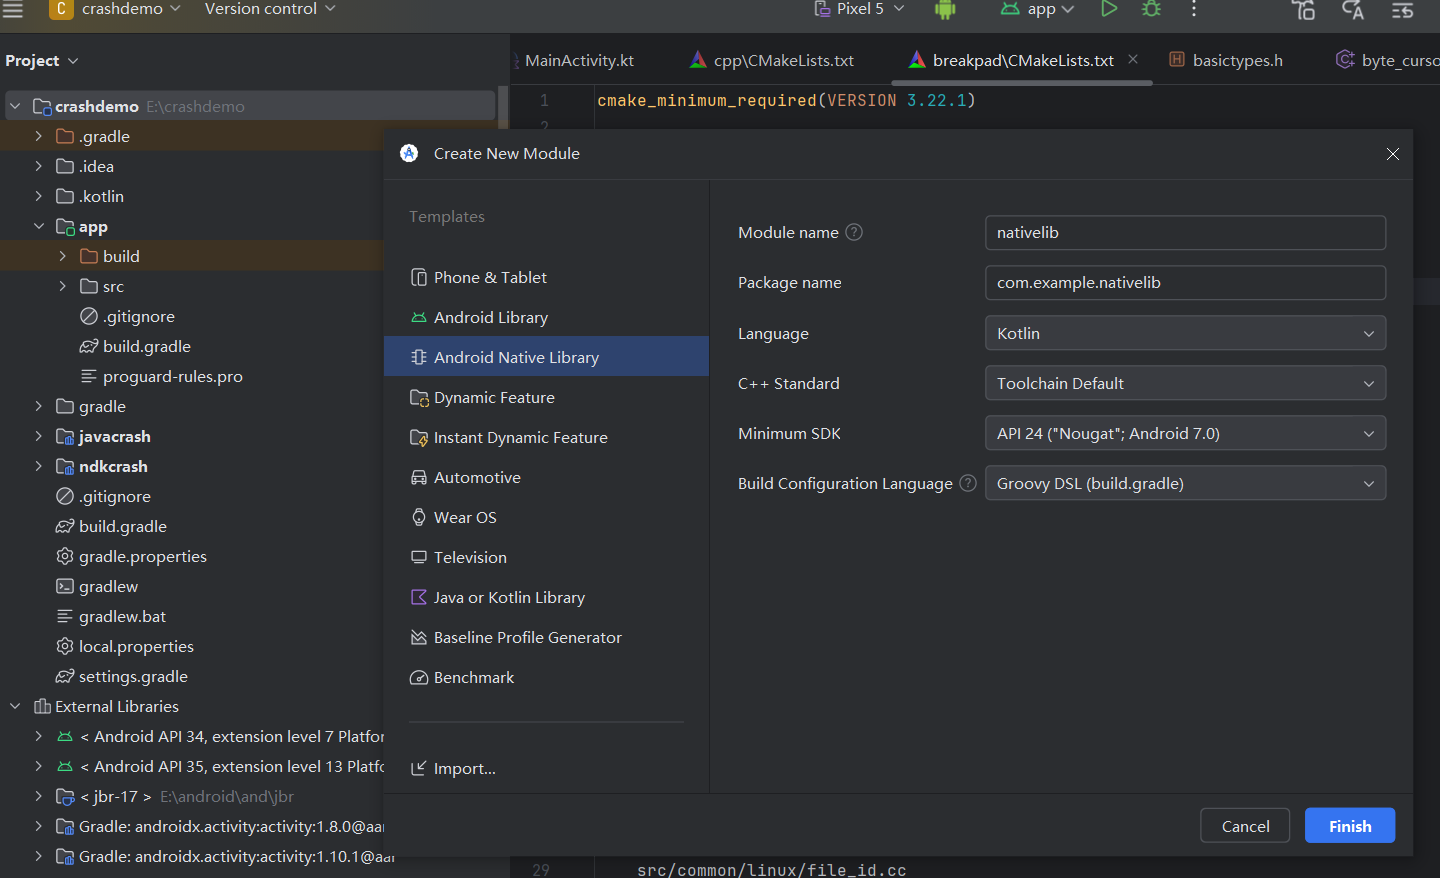The width and height of the screenshot is (1440, 878).
Task: Click the Translate toolbar icon
Action: (x=1353, y=10)
